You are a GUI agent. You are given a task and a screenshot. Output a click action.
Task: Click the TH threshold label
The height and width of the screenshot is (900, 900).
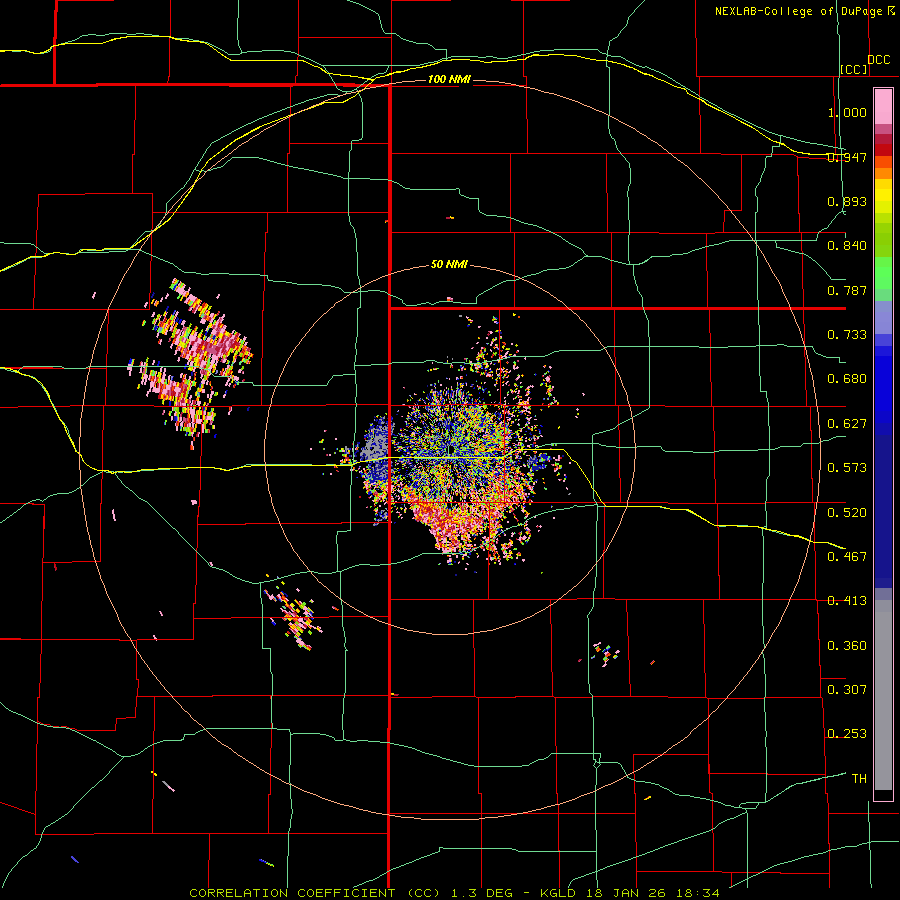pyautogui.click(x=859, y=779)
